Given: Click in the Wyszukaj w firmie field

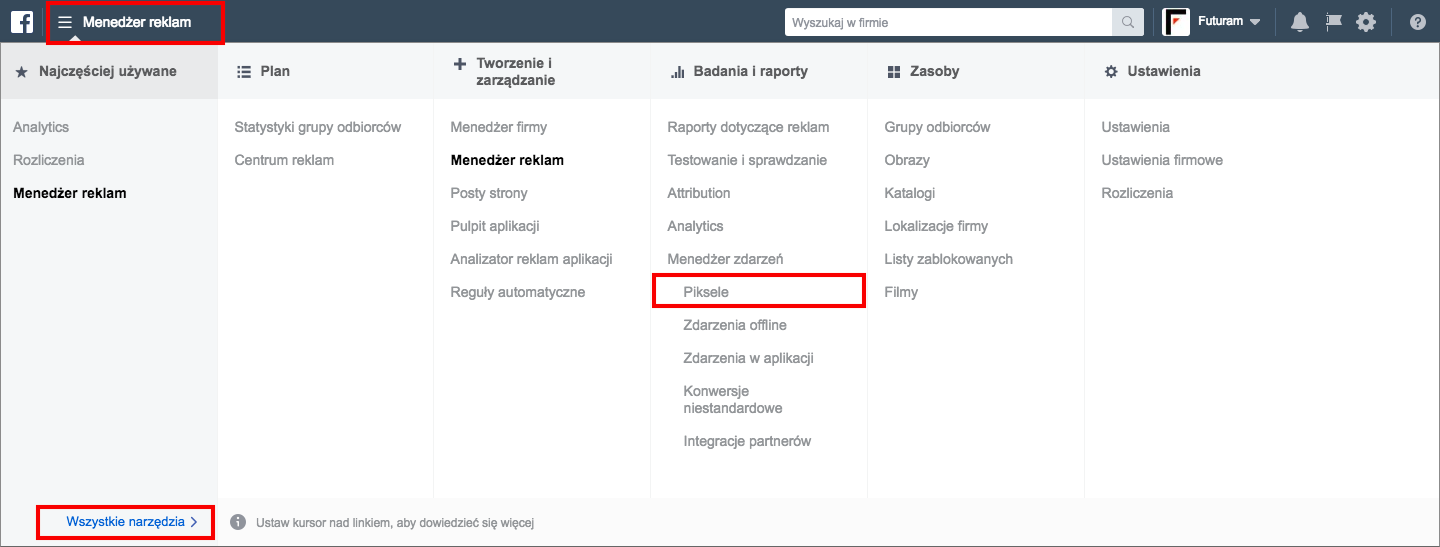Looking at the screenshot, I should click(x=948, y=22).
